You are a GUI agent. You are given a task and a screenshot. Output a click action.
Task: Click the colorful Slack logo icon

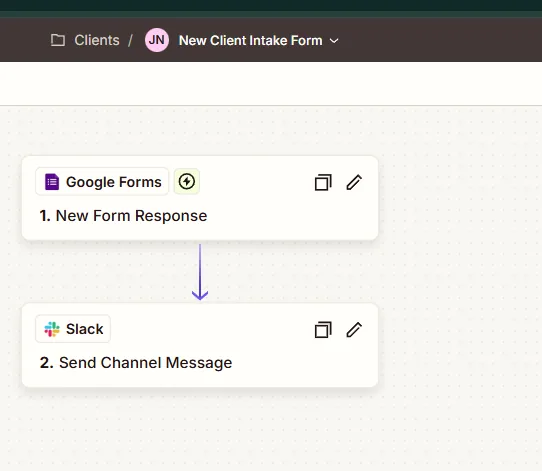(52, 329)
